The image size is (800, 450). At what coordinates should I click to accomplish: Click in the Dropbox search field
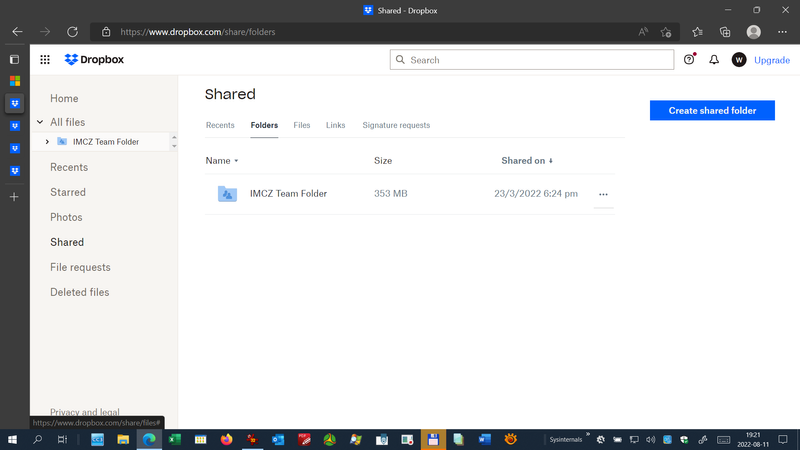(532, 60)
